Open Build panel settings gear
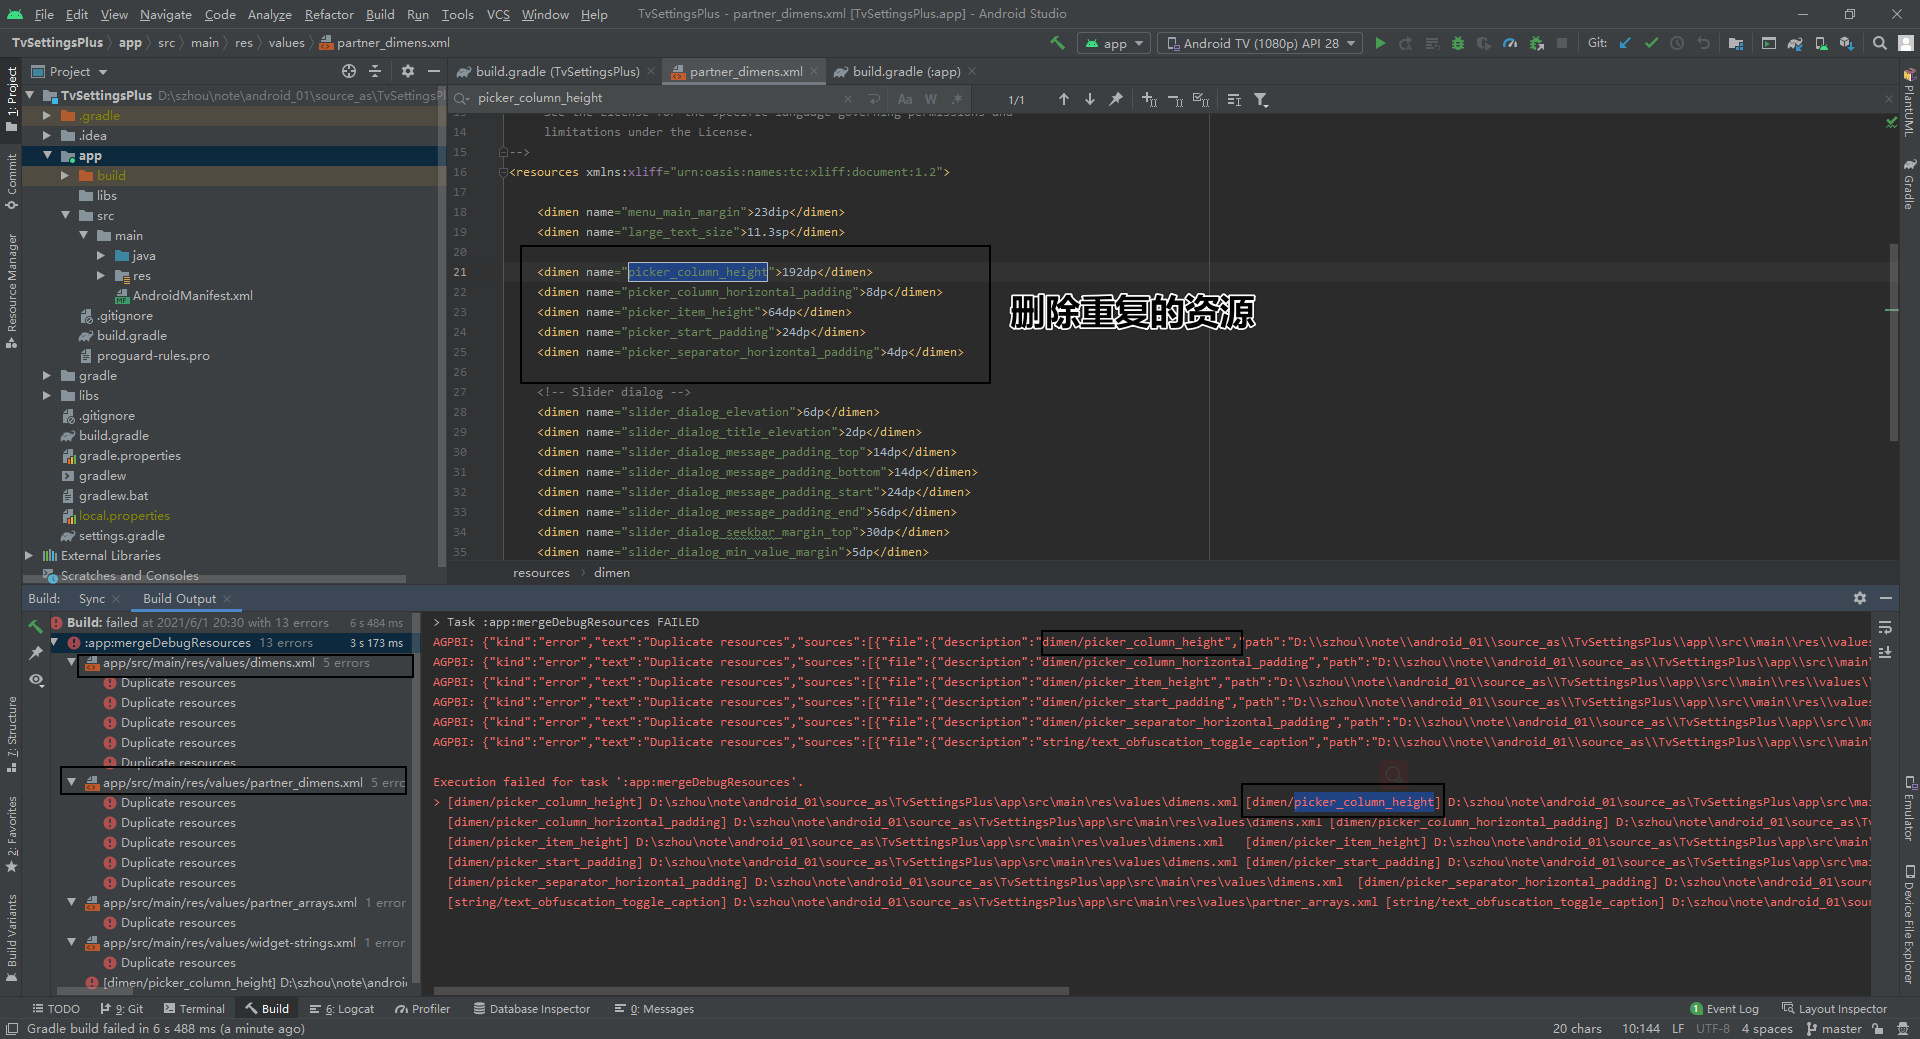The height and width of the screenshot is (1039, 1920). 1859,598
